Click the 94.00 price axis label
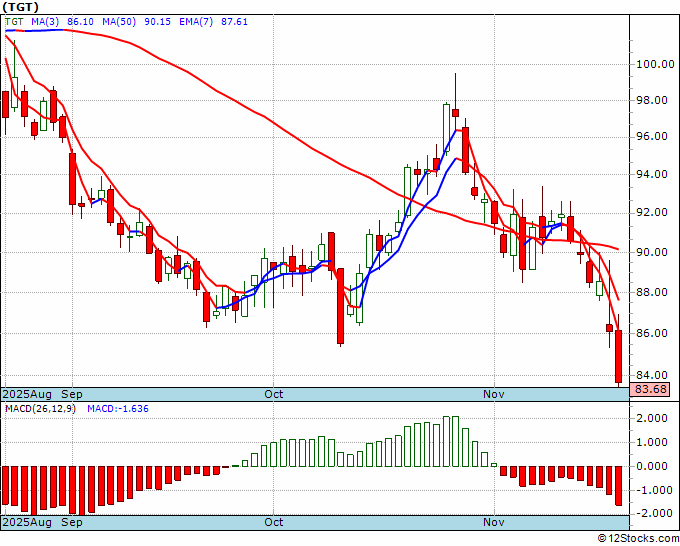Viewport: 680px width, 546px height. [x=651, y=174]
